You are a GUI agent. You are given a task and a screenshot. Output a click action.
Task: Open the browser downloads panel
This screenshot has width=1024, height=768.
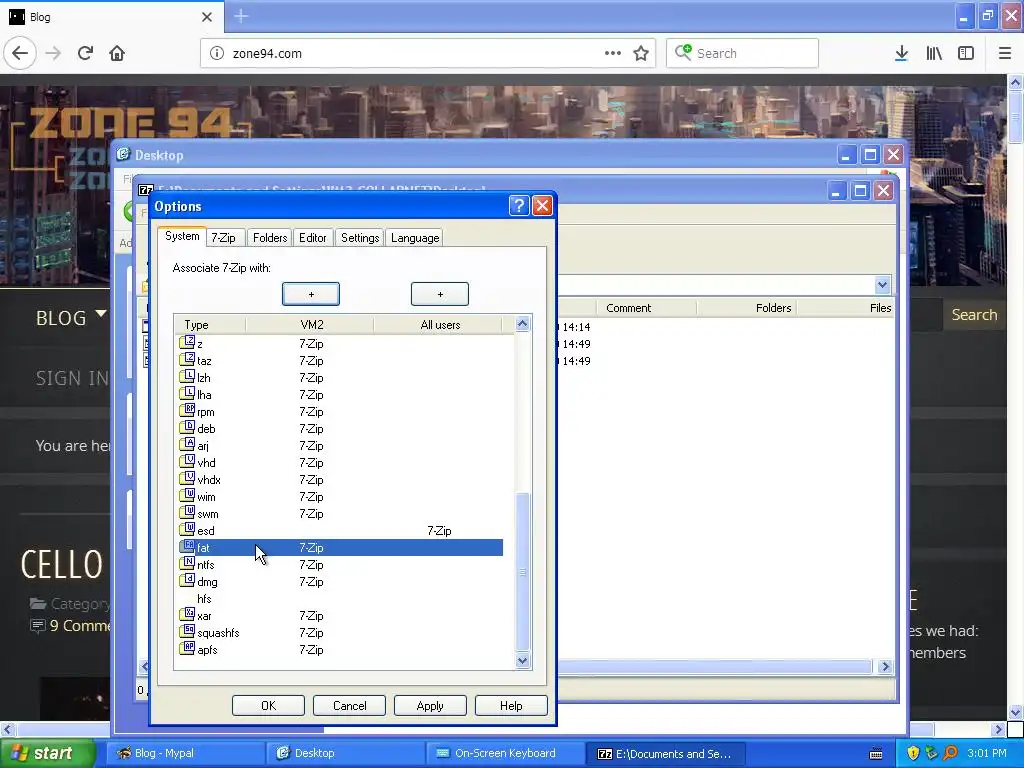pos(901,54)
